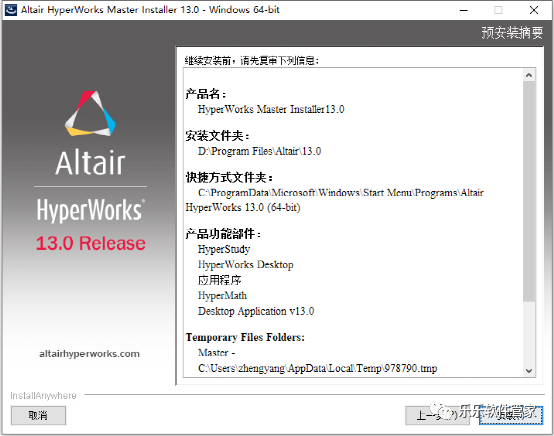Click 'HyperWorks 13.0 (64-bit)' shortcut line
The height and width of the screenshot is (436, 554).
(x=243, y=207)
